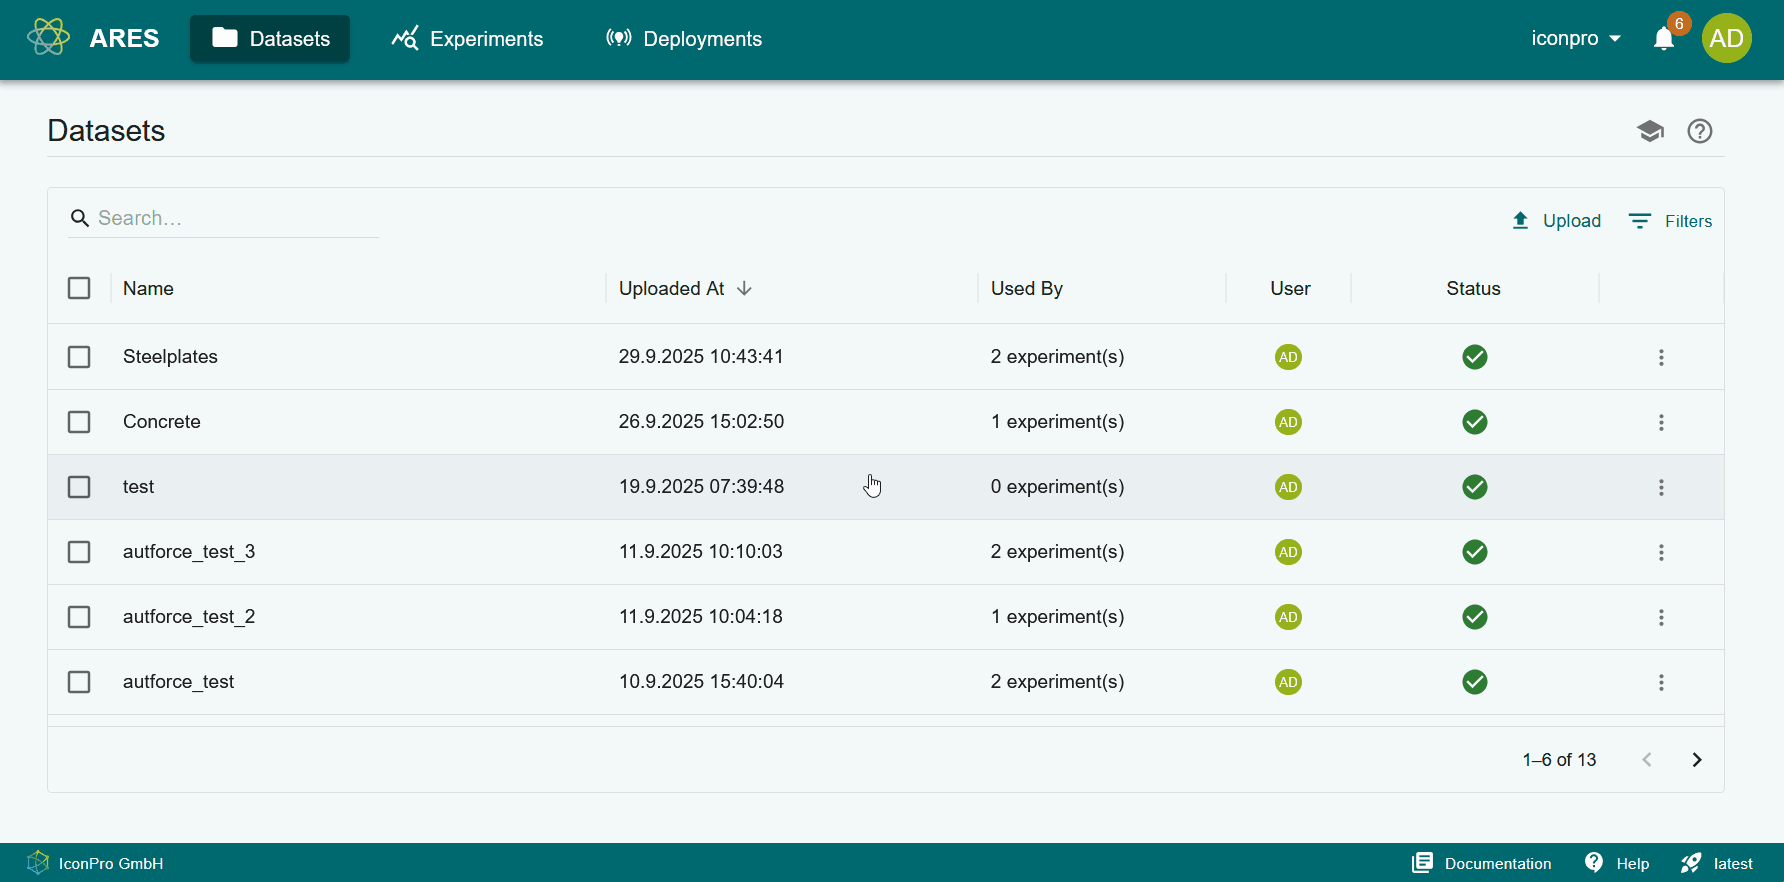Click the Concrete row status checkmark
Screen dimensions: 1784x882
[1474, 422]
